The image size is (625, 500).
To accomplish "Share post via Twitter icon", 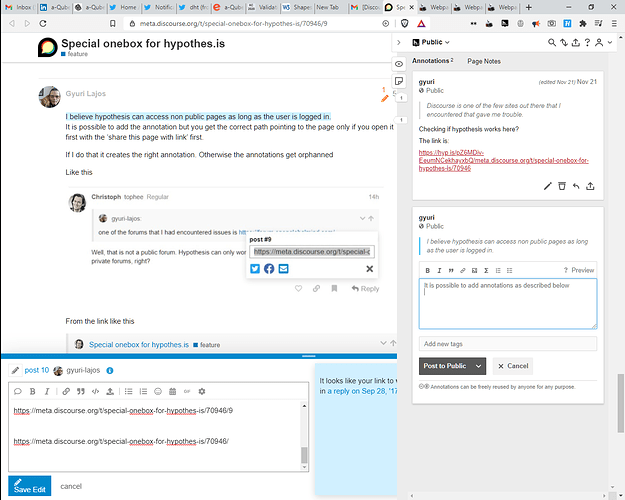I will click(x=255, y=269).
